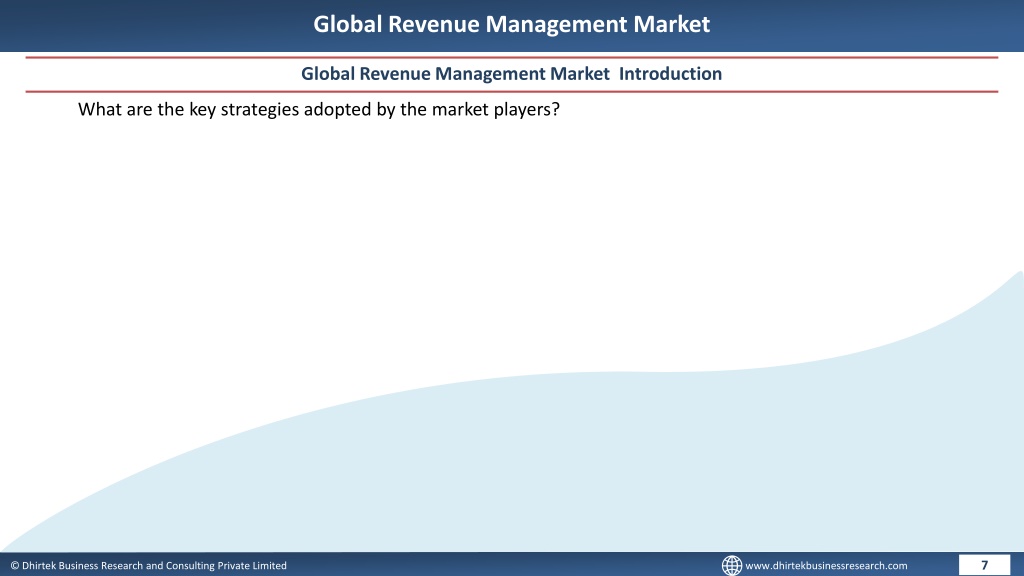Click the page number 7 box
This screenshot has width=1024, height=576.
coord(984,565)
